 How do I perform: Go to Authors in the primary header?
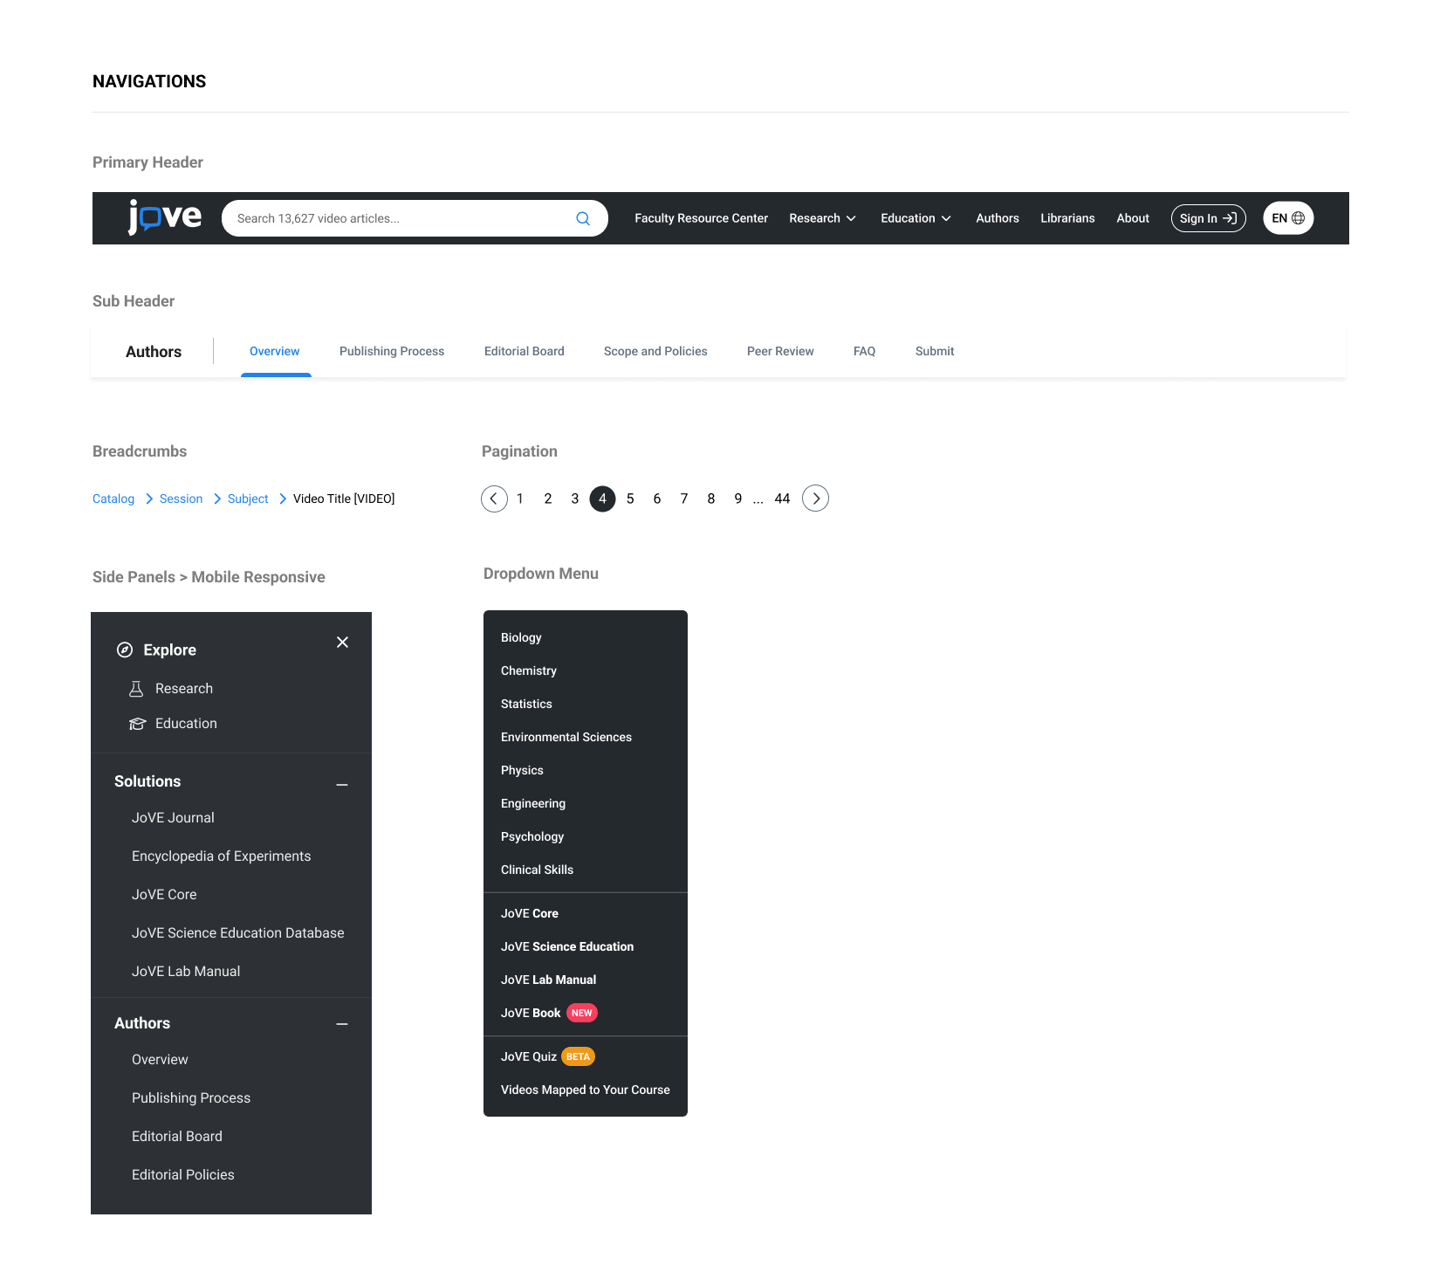[x=997, y=218]
